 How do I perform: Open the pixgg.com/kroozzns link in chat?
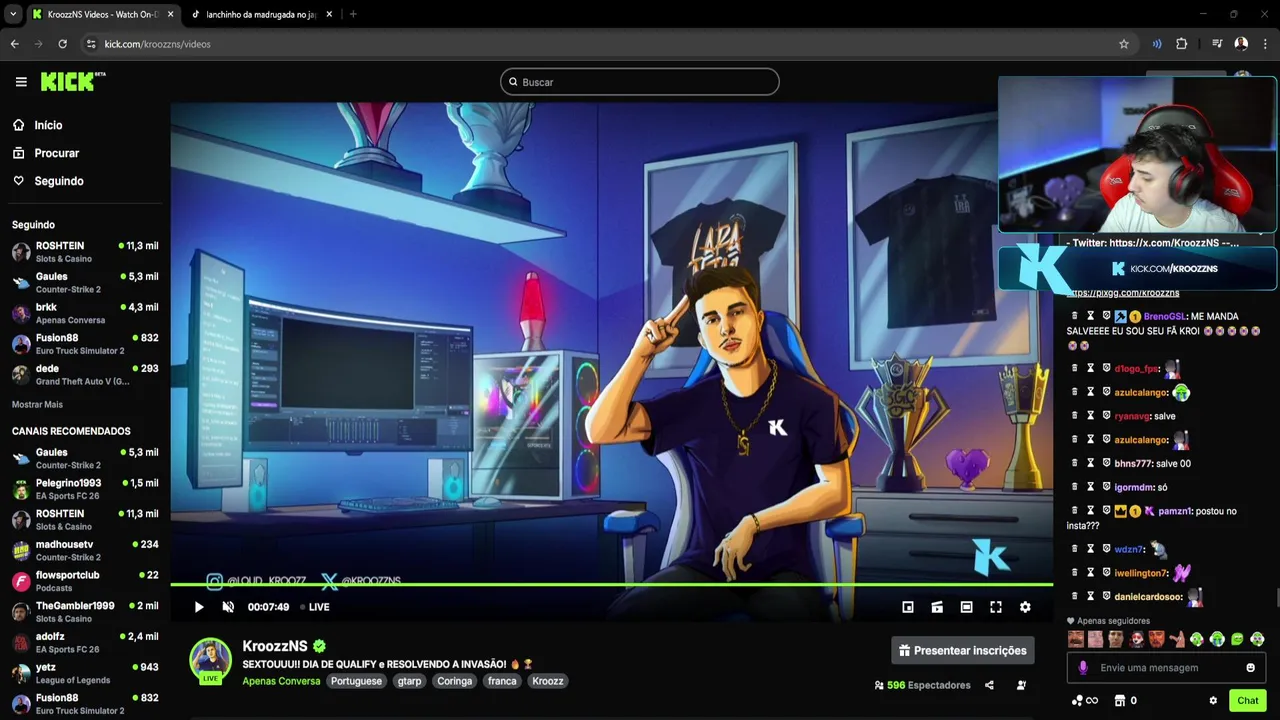1123,293
